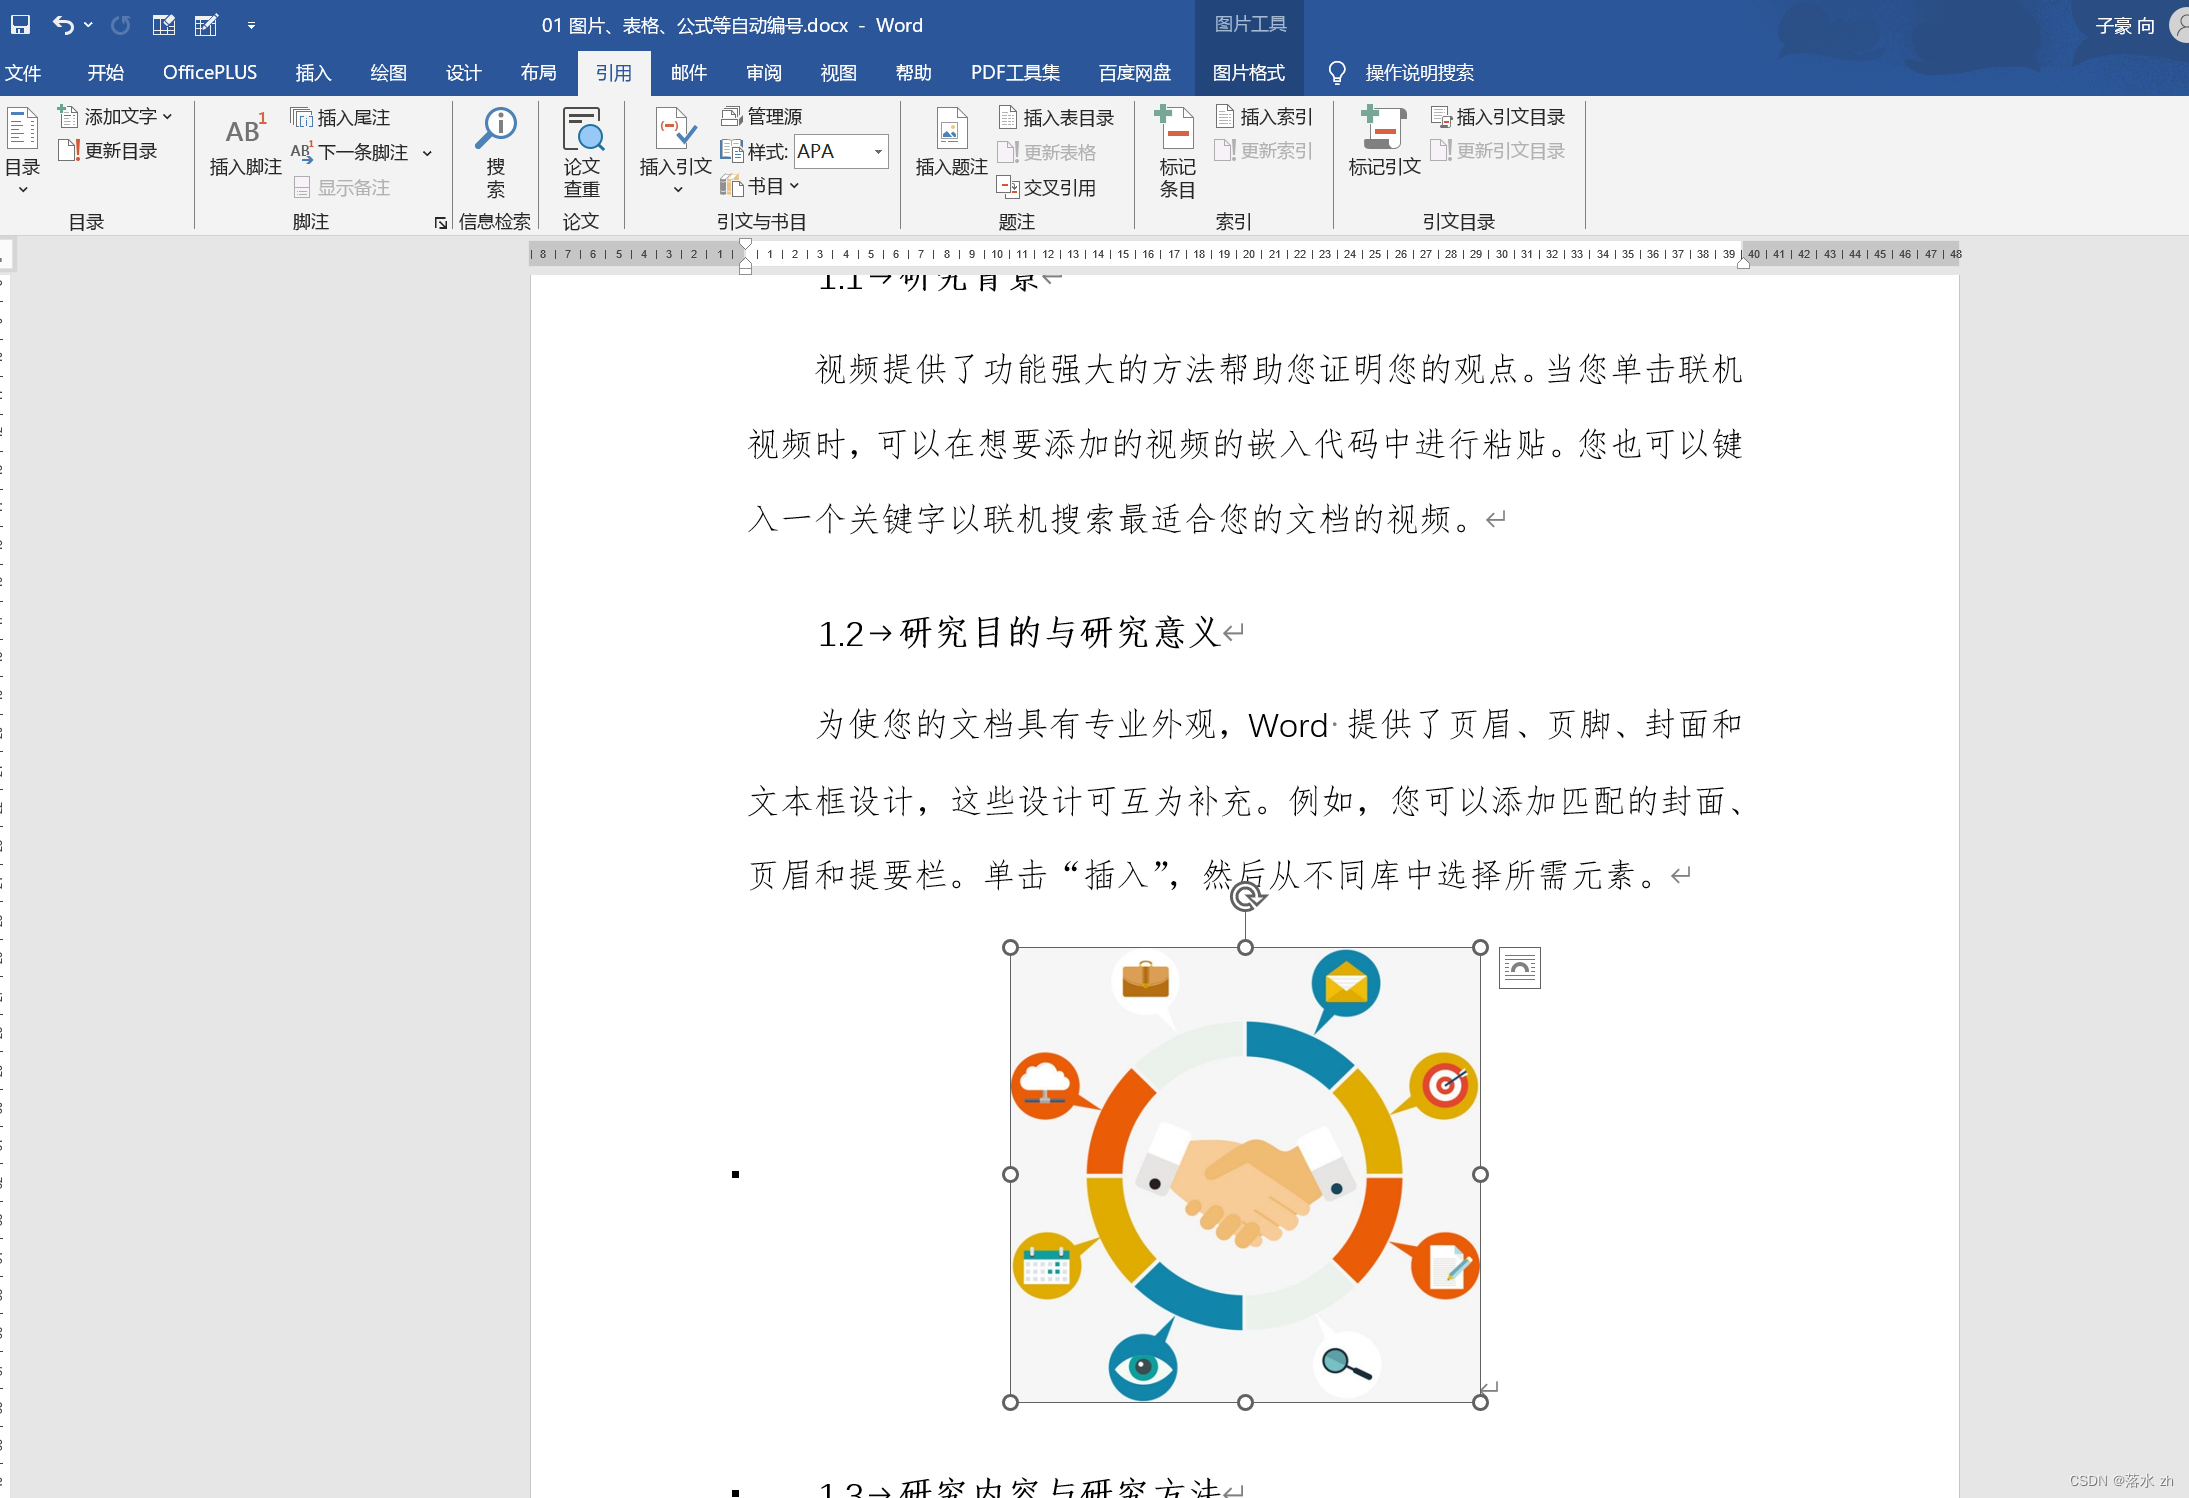Expand the Undo history dropdown arrow
Image resolution: width=2189 pixels, height=1498 pixels.
tap(88, 25)
